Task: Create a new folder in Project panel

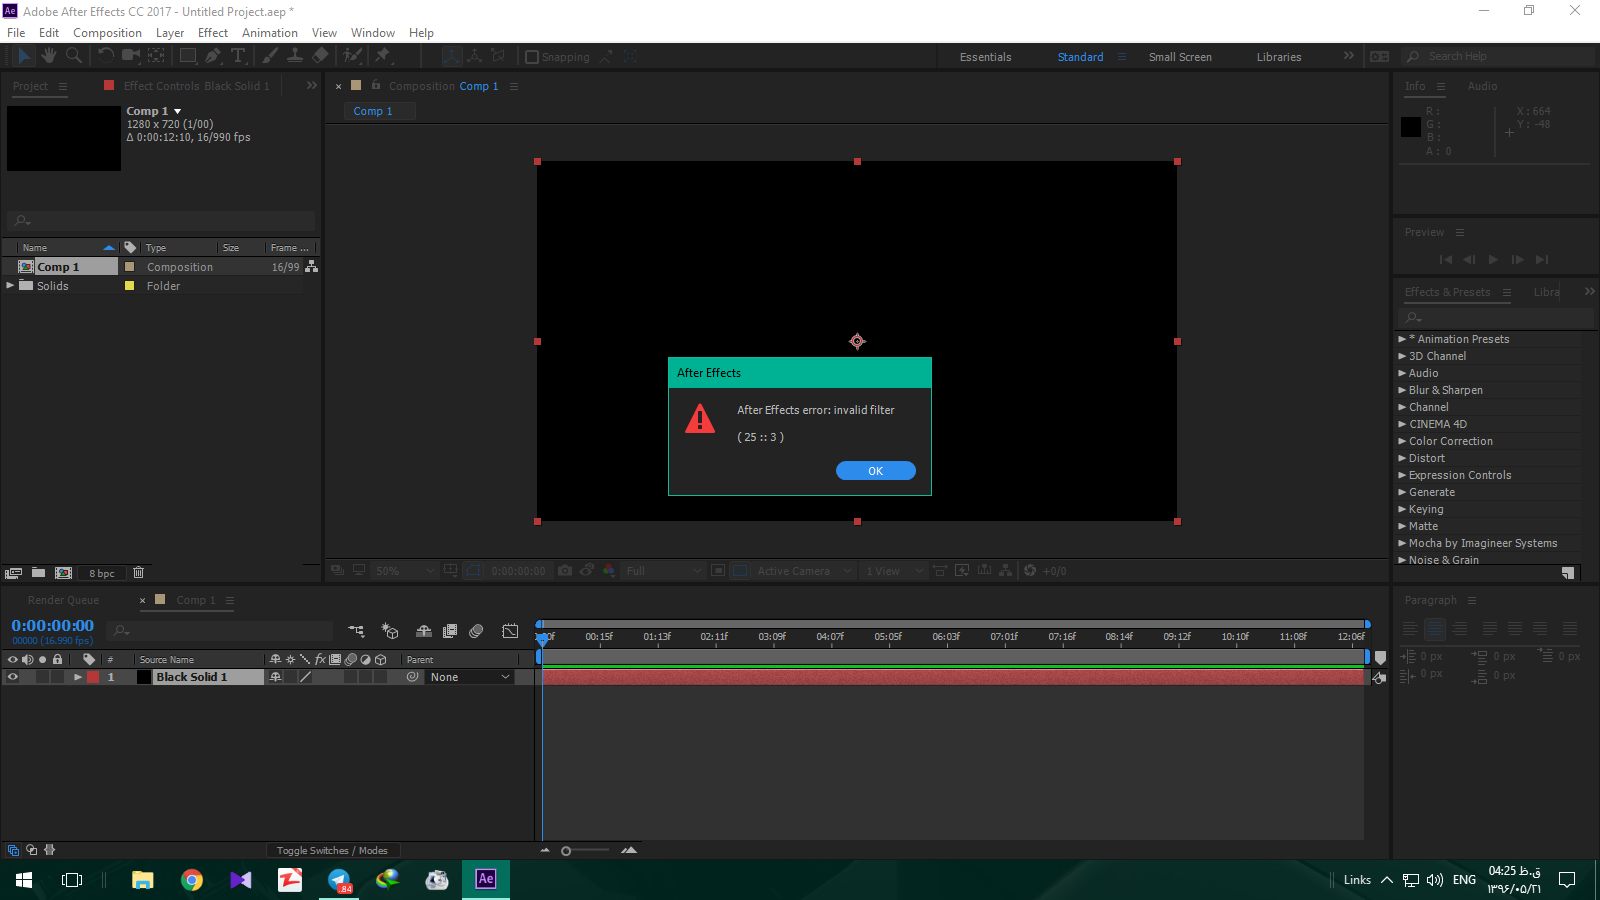Action: [38, 573]
